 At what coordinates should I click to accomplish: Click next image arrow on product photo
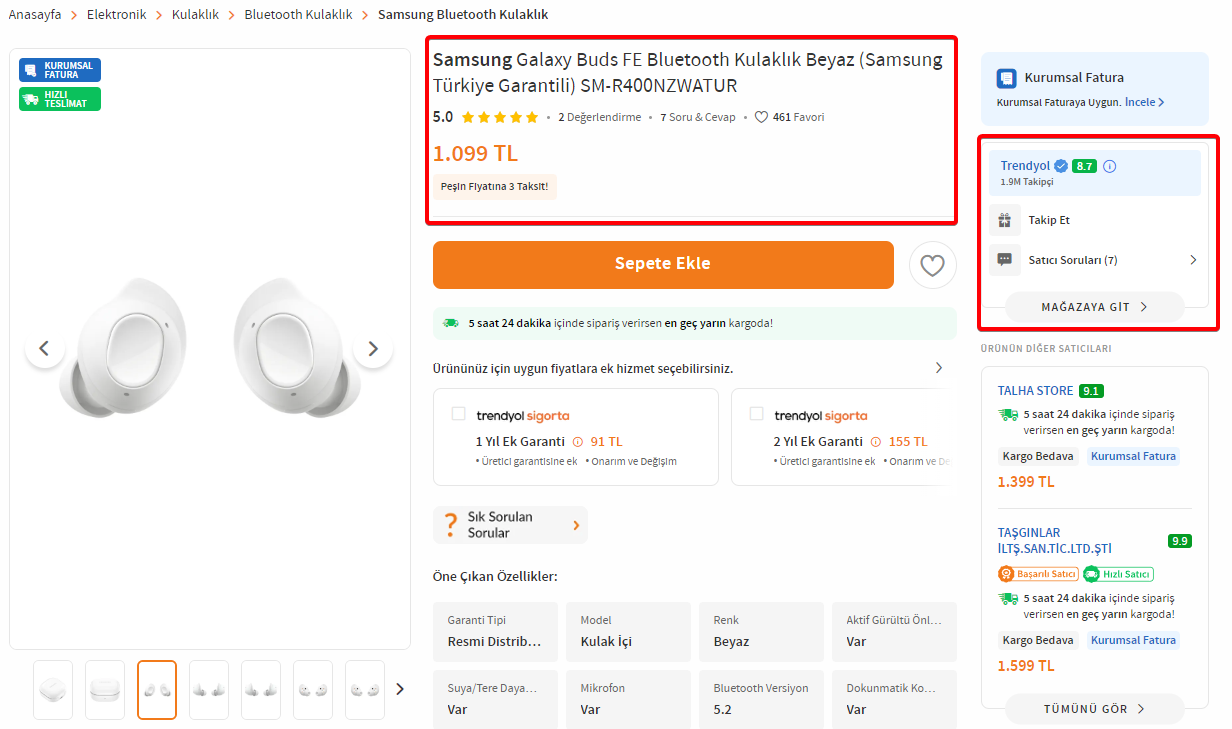[373, 349]
